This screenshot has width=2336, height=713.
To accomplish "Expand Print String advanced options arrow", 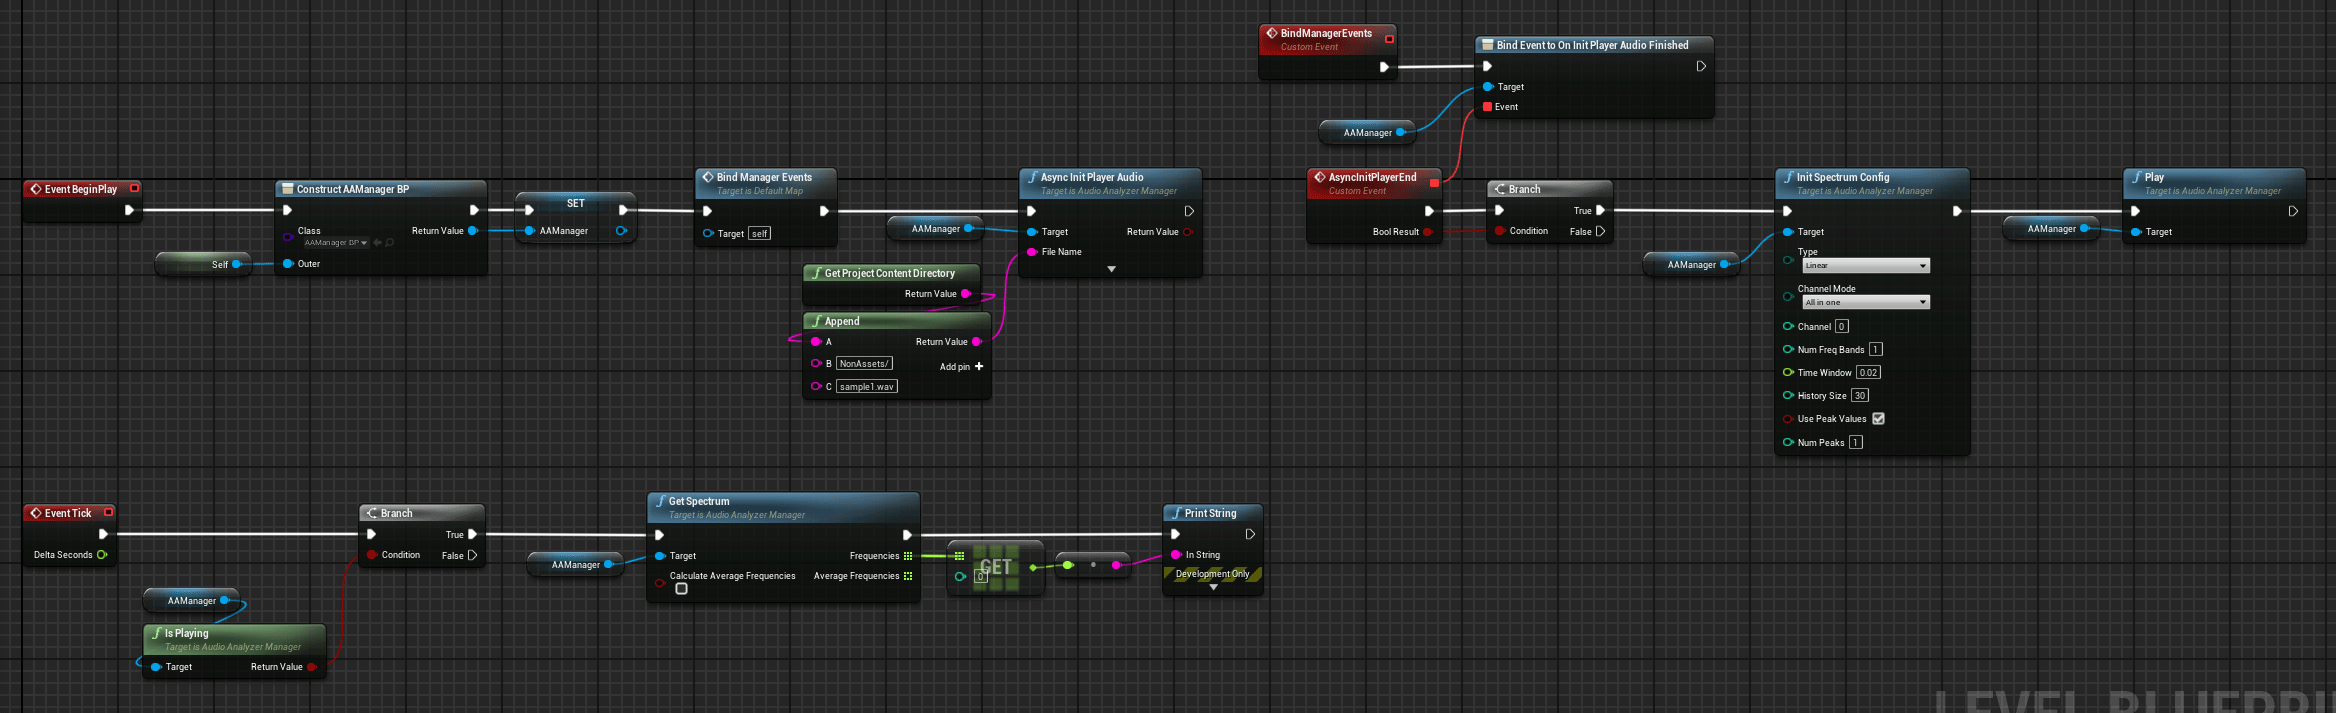I will tap(1213, 588).
